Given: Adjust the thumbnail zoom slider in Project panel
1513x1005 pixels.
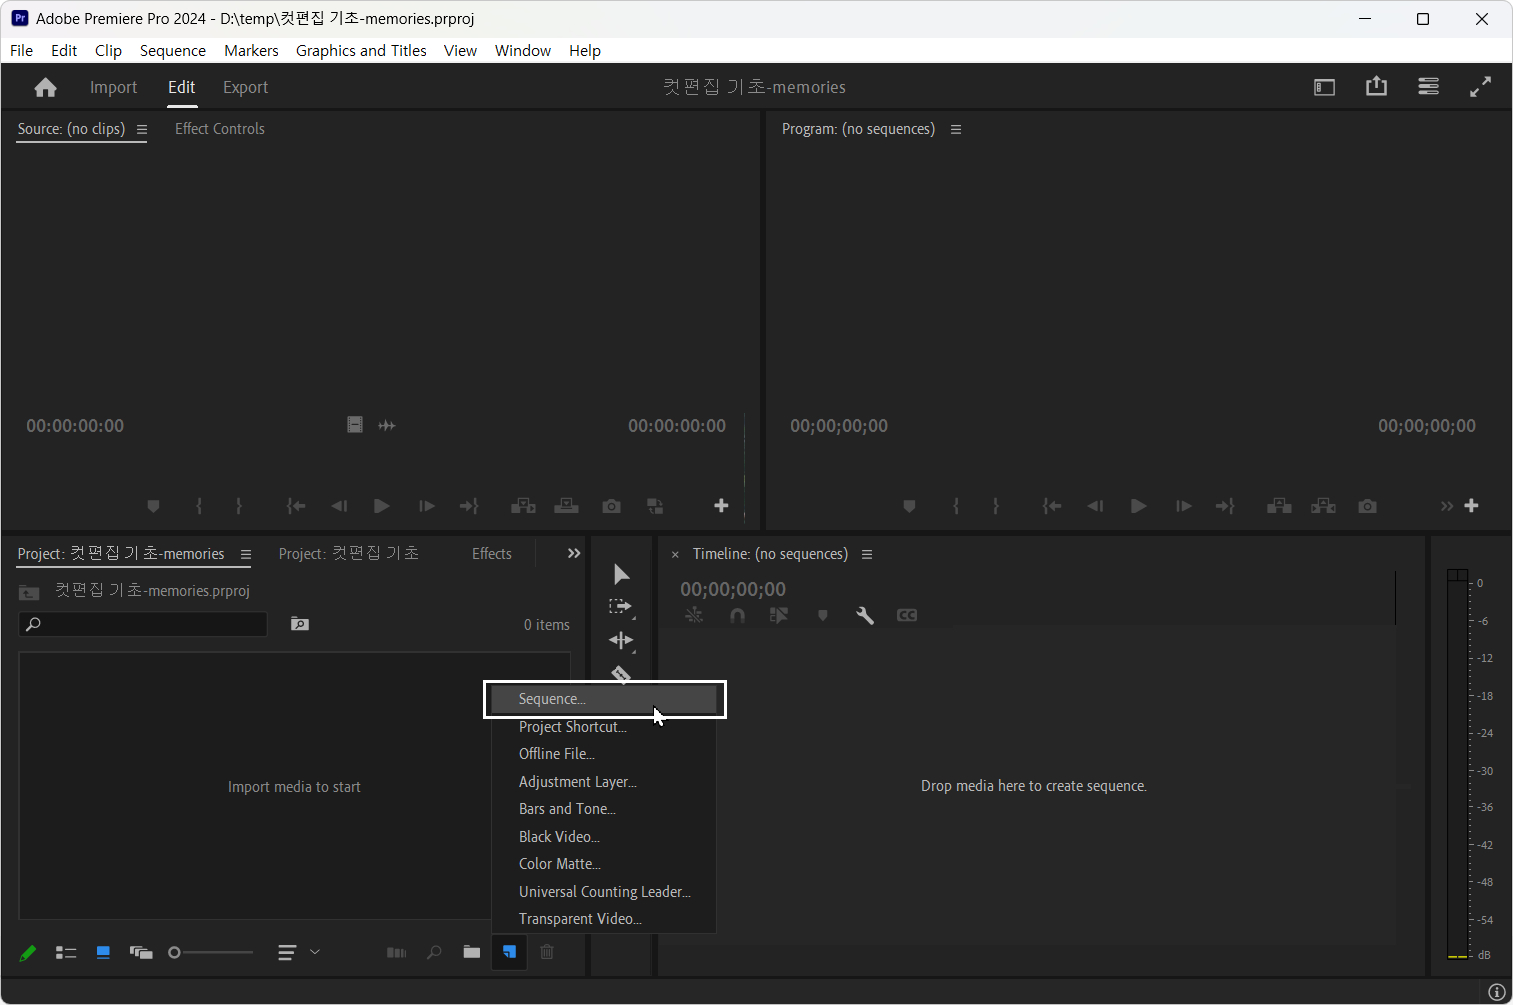Looking at the screenshot, I should 210,953.
